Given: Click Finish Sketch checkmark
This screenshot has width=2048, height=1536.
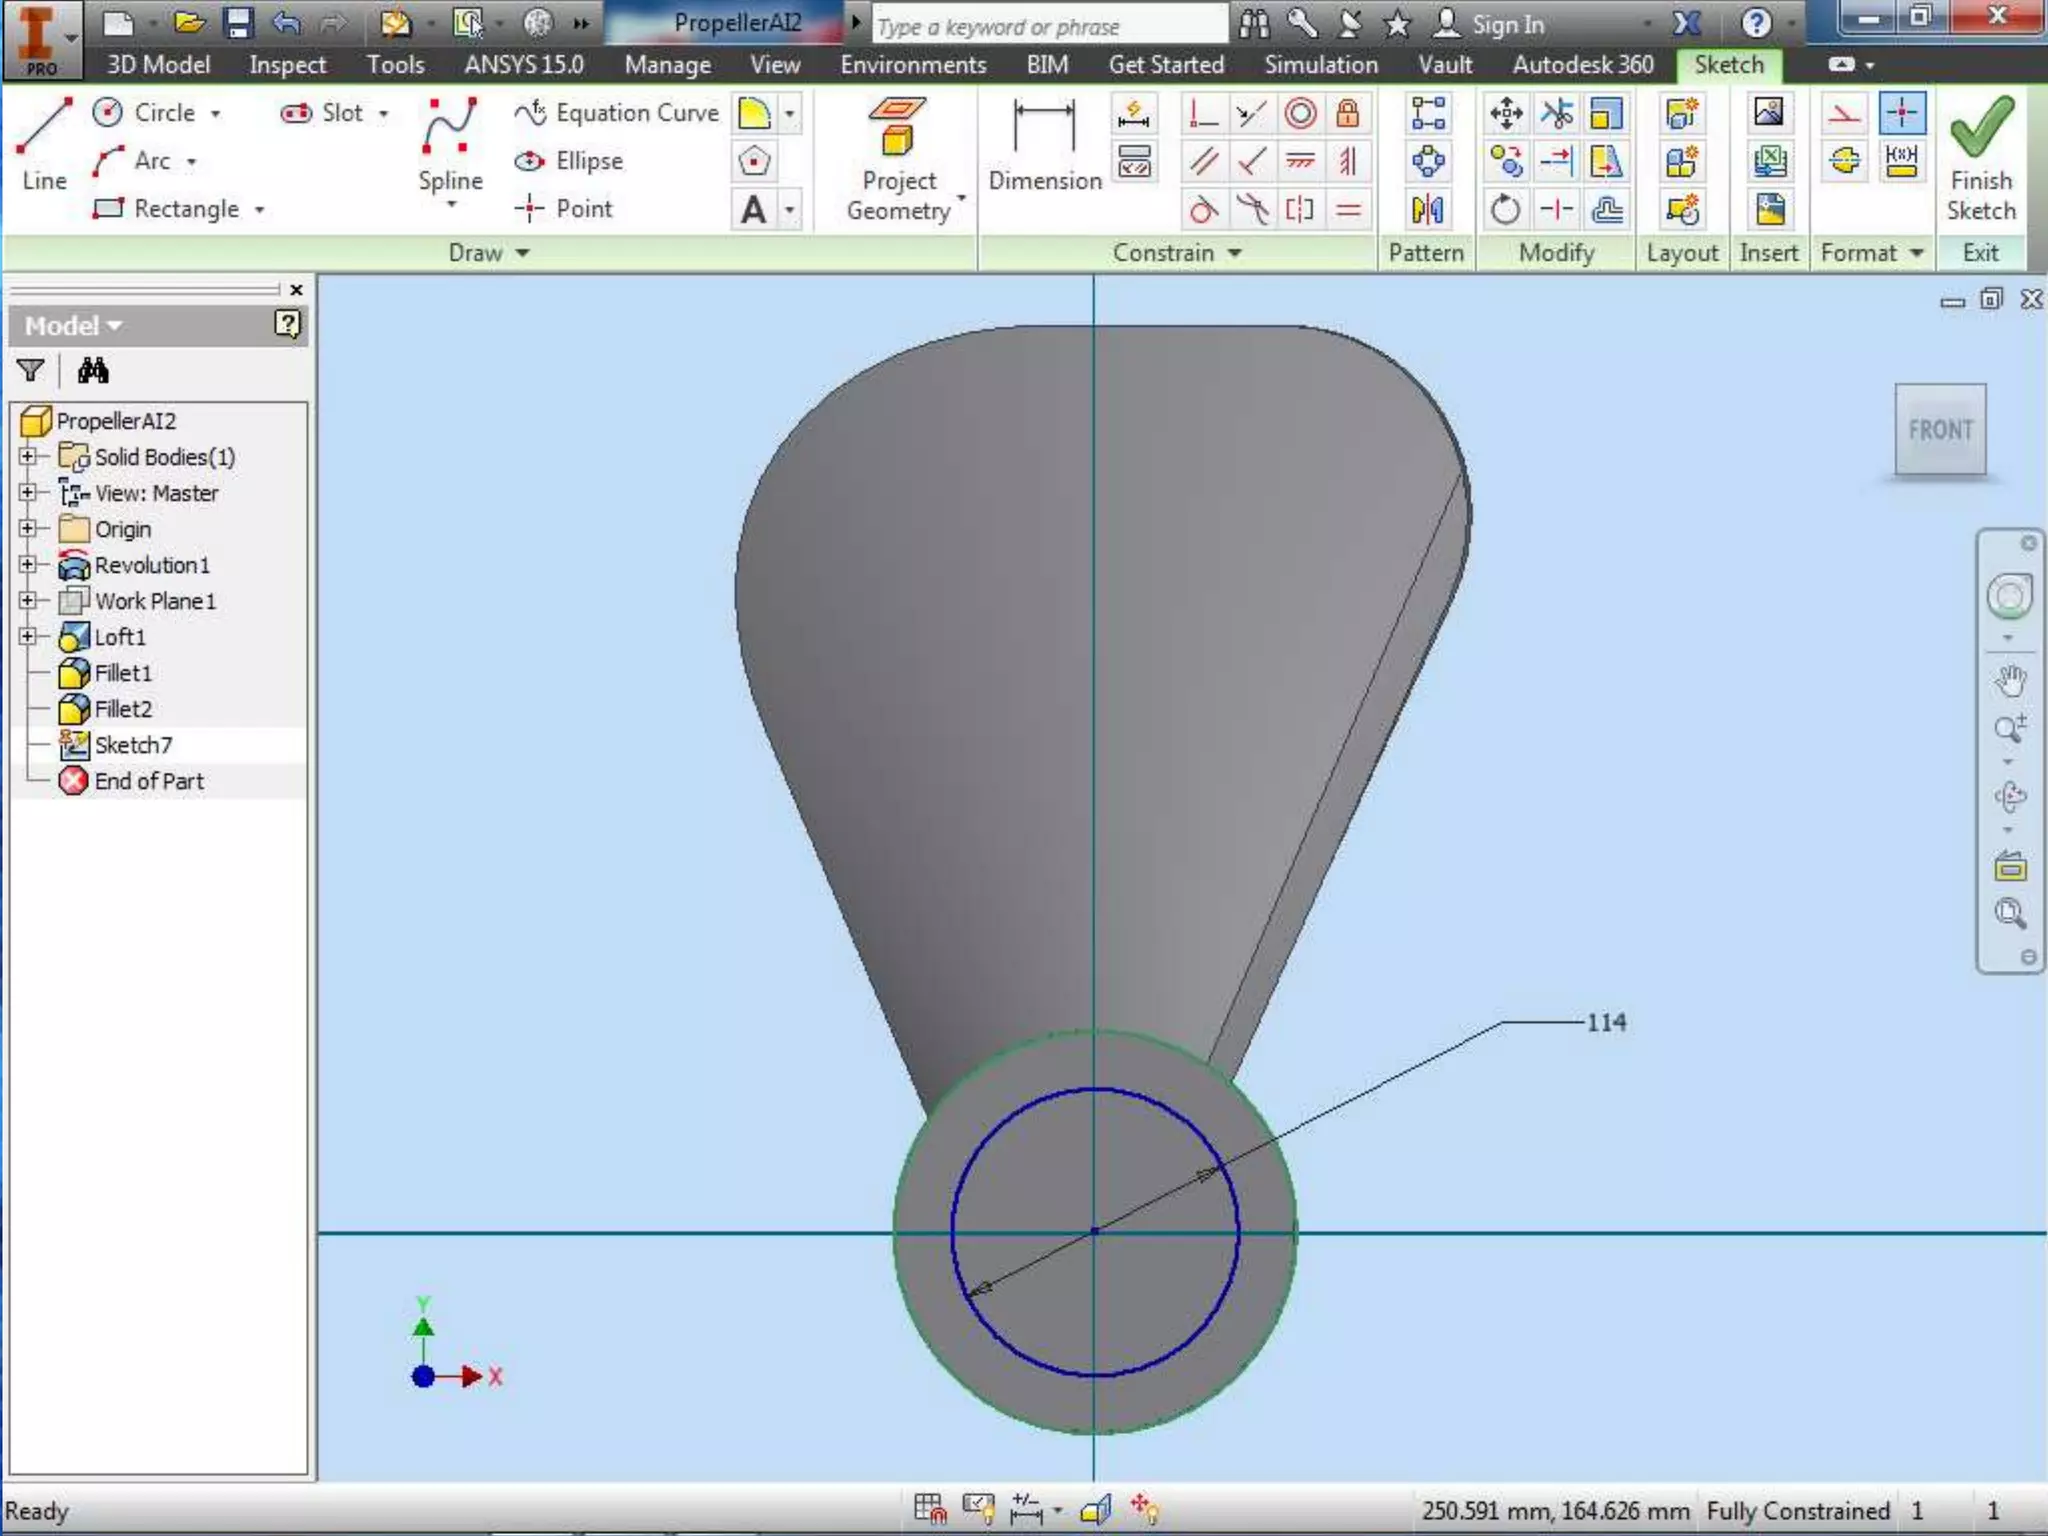Looking at the screenshot, I should pyautogui.click(x=1980, y=128).
